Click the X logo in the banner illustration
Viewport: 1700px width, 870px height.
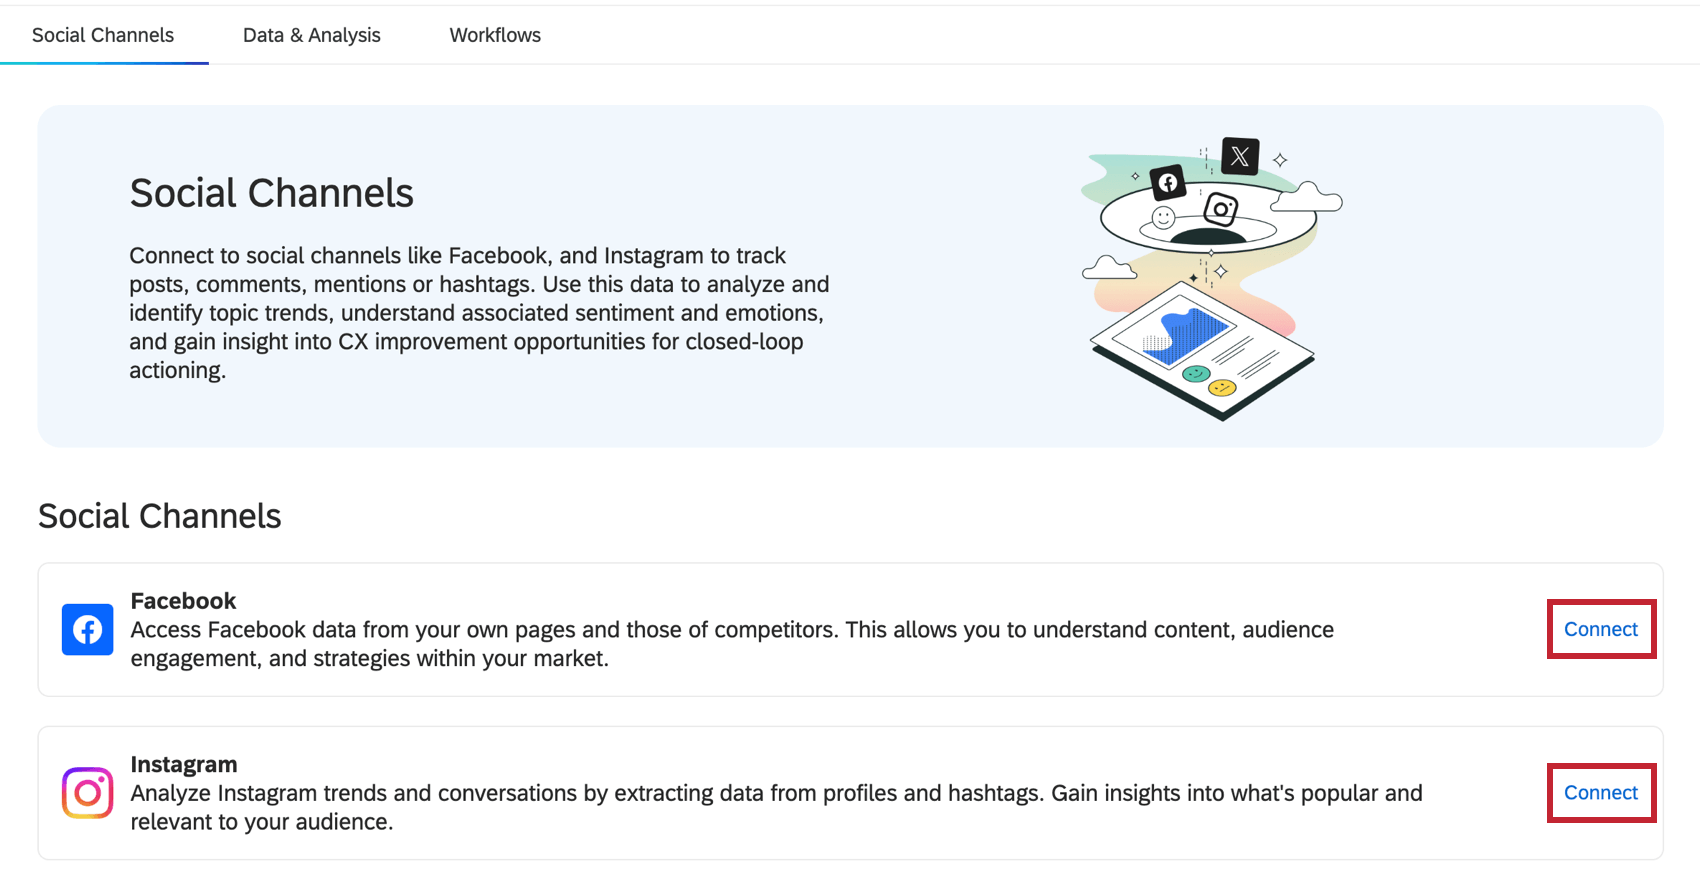(1240, 156)
